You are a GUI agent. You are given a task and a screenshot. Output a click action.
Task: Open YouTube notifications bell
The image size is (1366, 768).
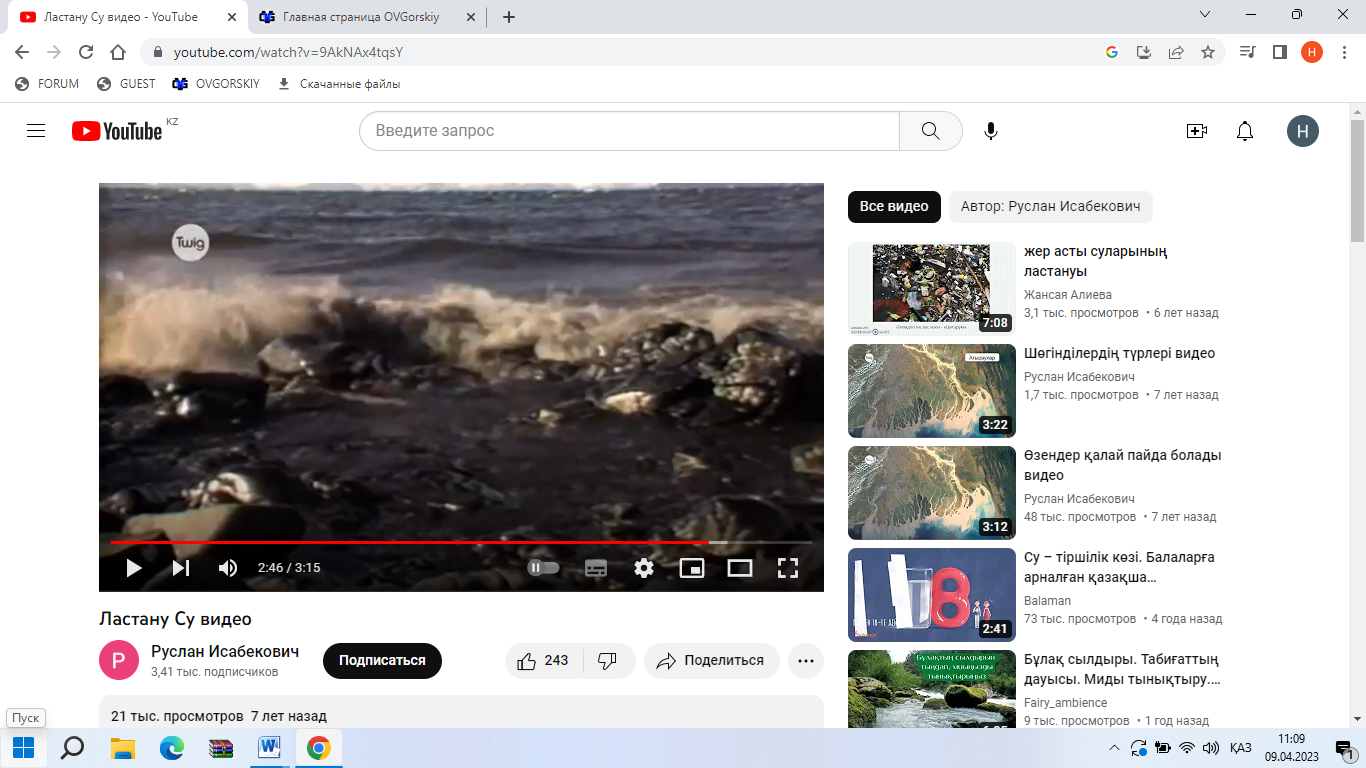[1245, 131]
